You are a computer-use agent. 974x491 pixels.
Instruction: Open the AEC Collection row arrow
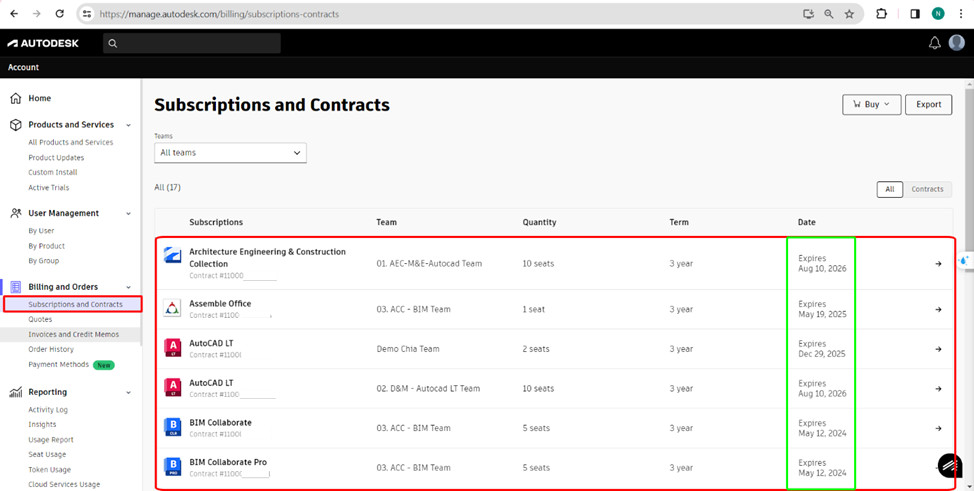[x=938, y=264]
